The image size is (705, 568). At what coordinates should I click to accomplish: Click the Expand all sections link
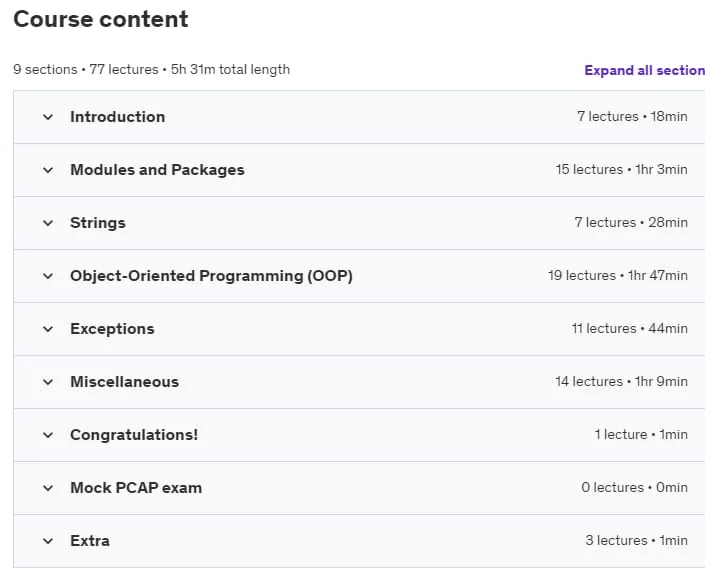coord(644,70)
